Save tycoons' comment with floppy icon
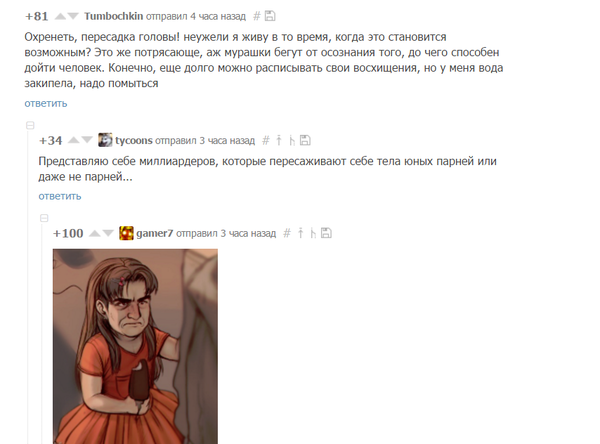Viewport: 600px width, 444px height. [305, 140]
